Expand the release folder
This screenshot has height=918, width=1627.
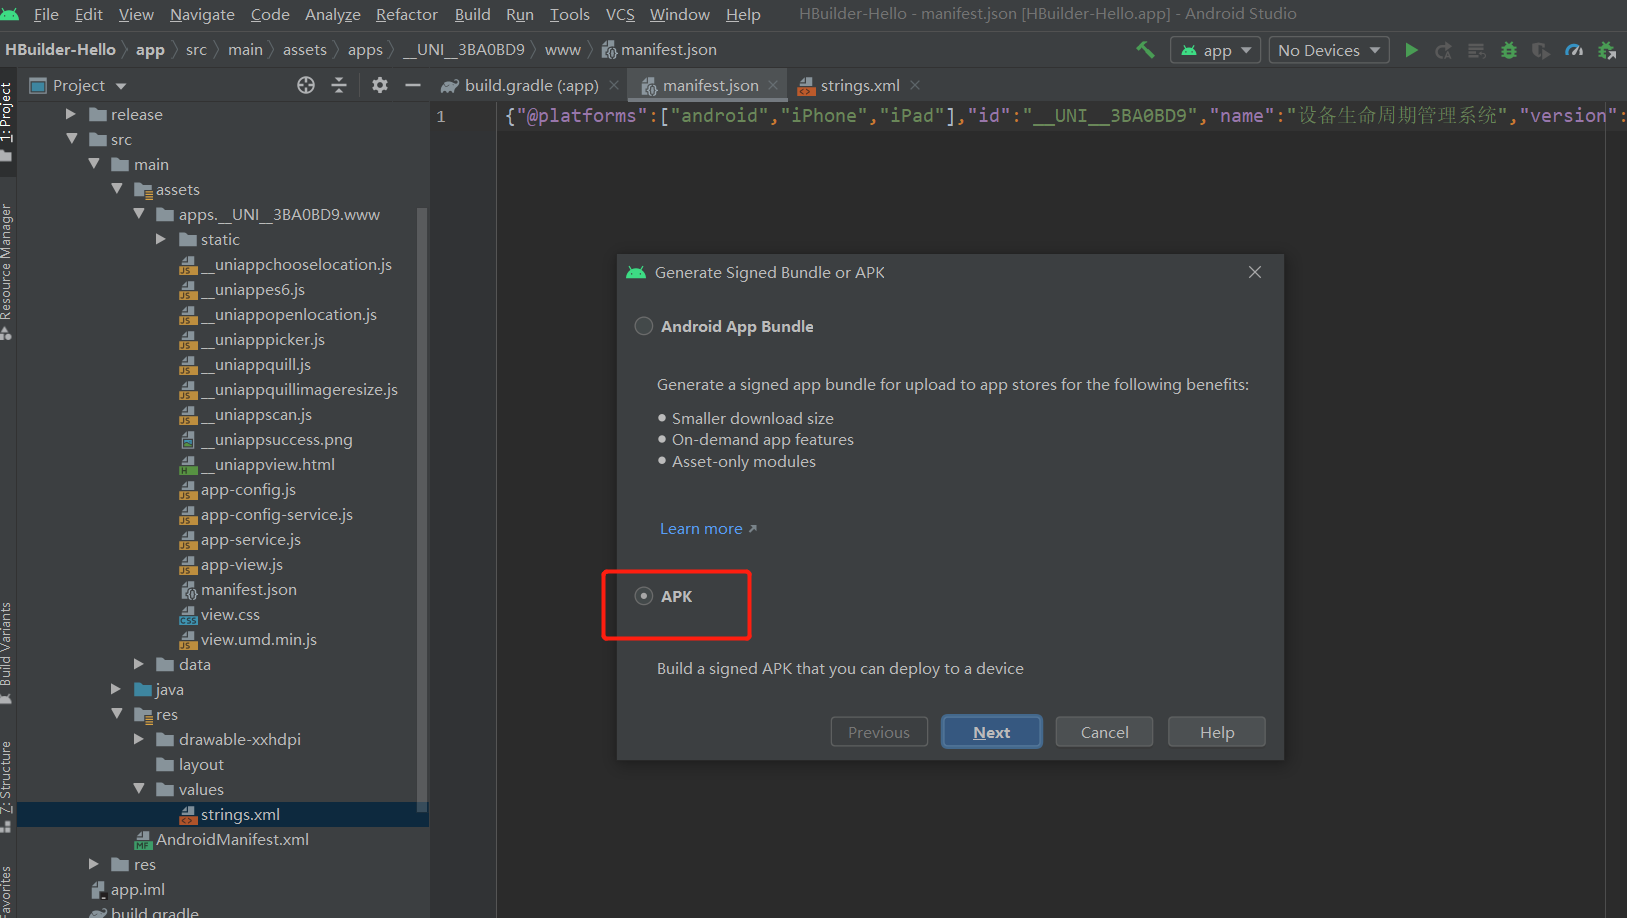(x=71, y=114)
